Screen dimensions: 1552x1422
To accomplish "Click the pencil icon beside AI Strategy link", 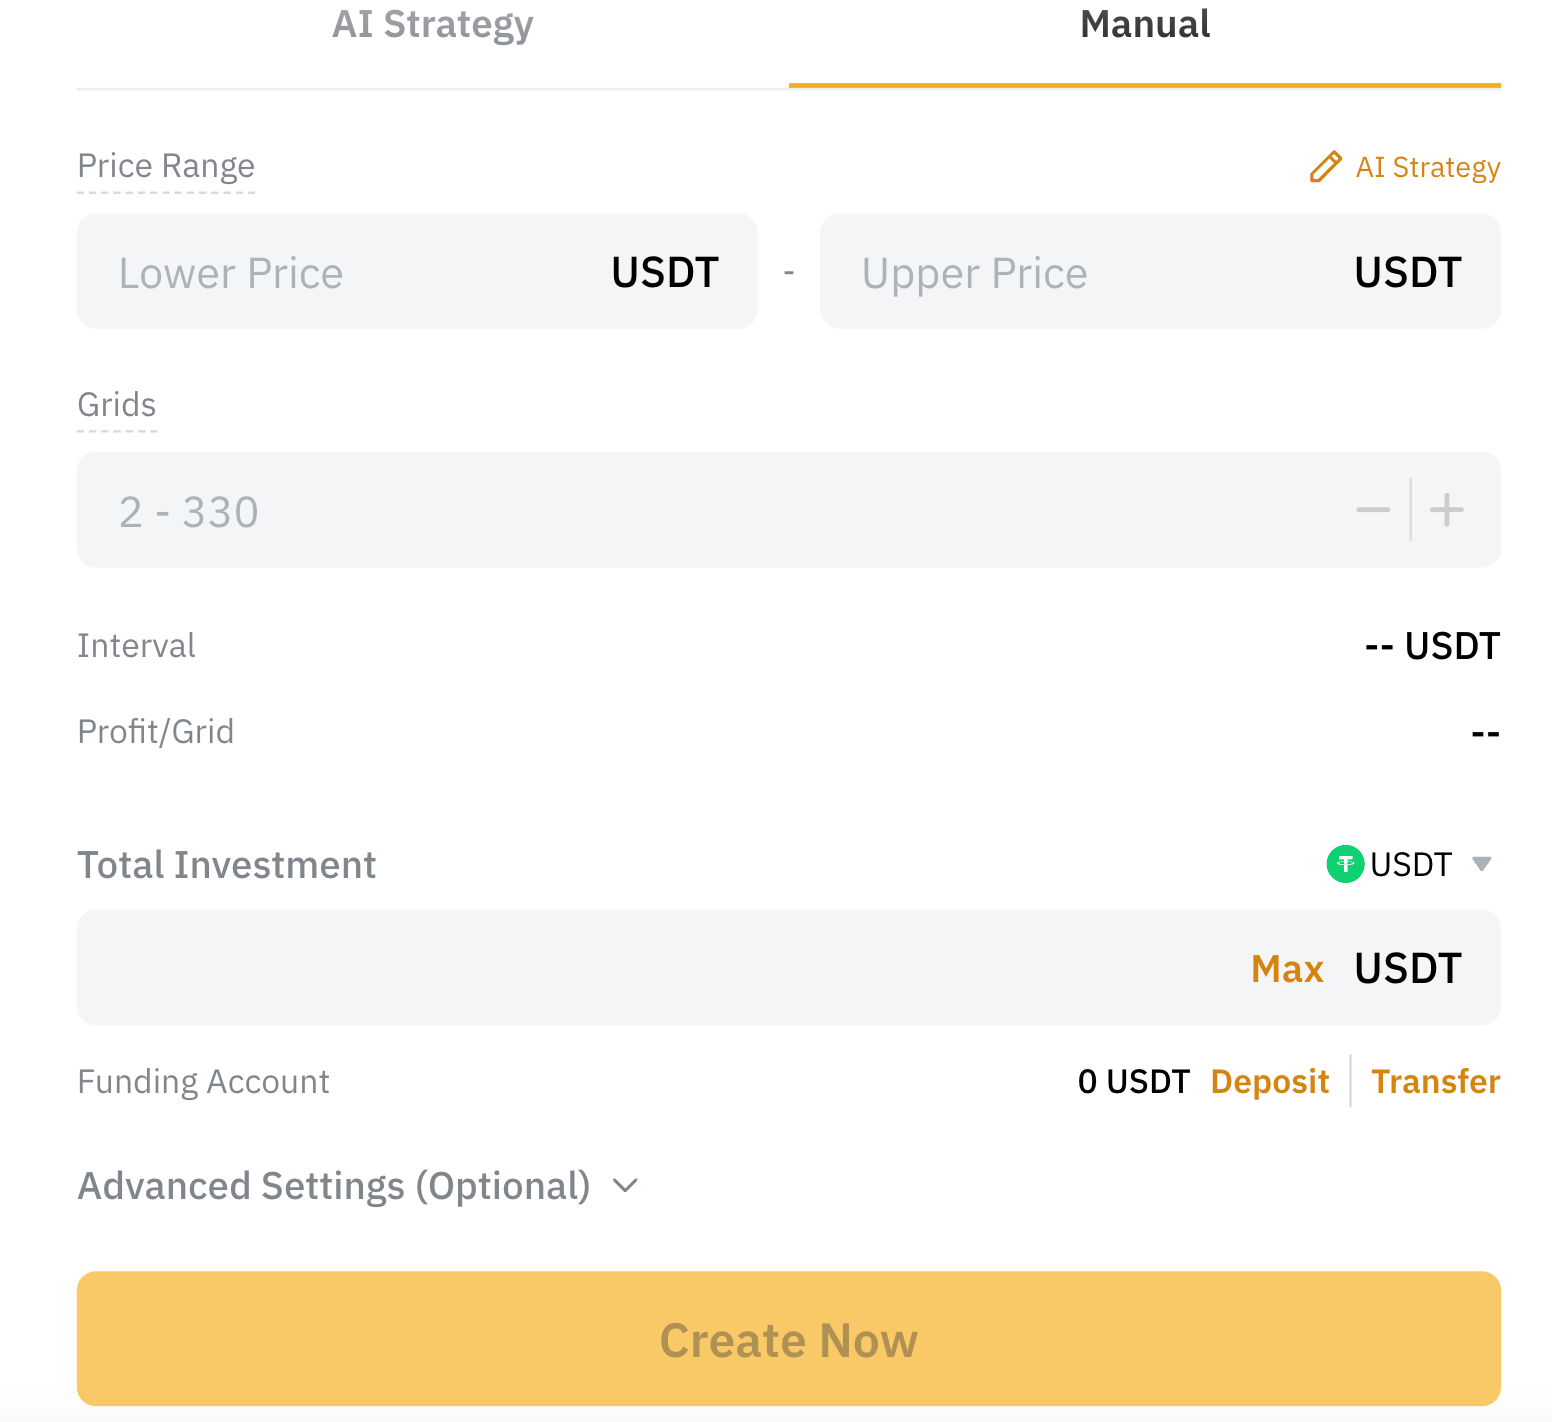I will (x=1325, y=167).
